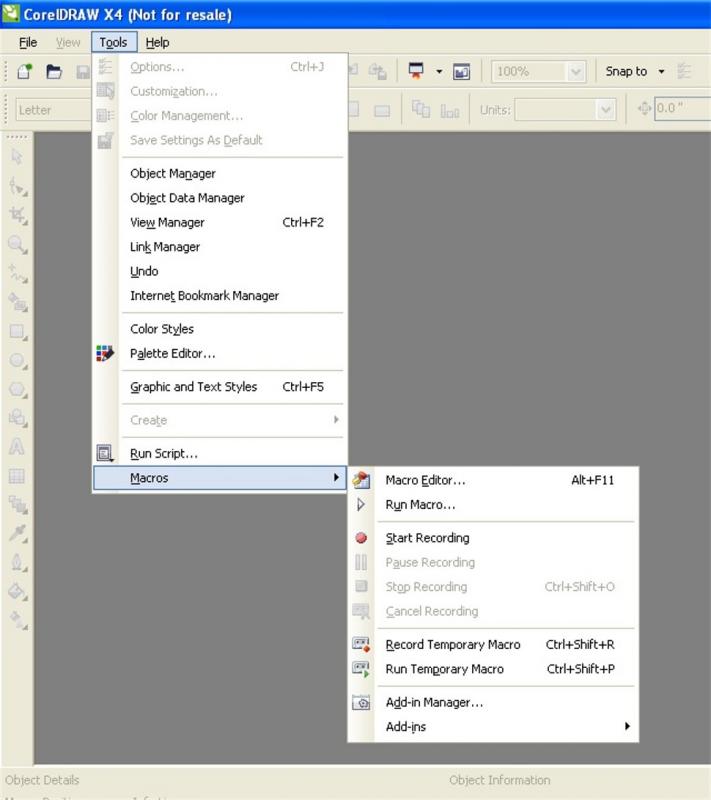Click the red Start Recording icon
This screenshot has width=711, height=800.
point(361,538)
